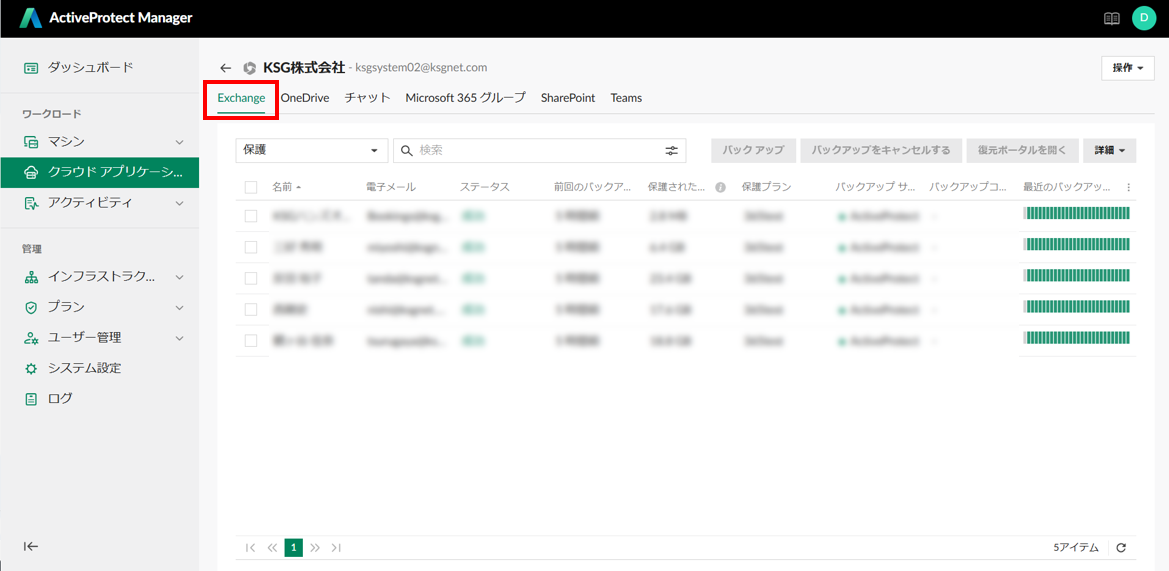The image size is (1169, 571).
Task: Click fifth row recent backup bar
Action: [1078, 338]
